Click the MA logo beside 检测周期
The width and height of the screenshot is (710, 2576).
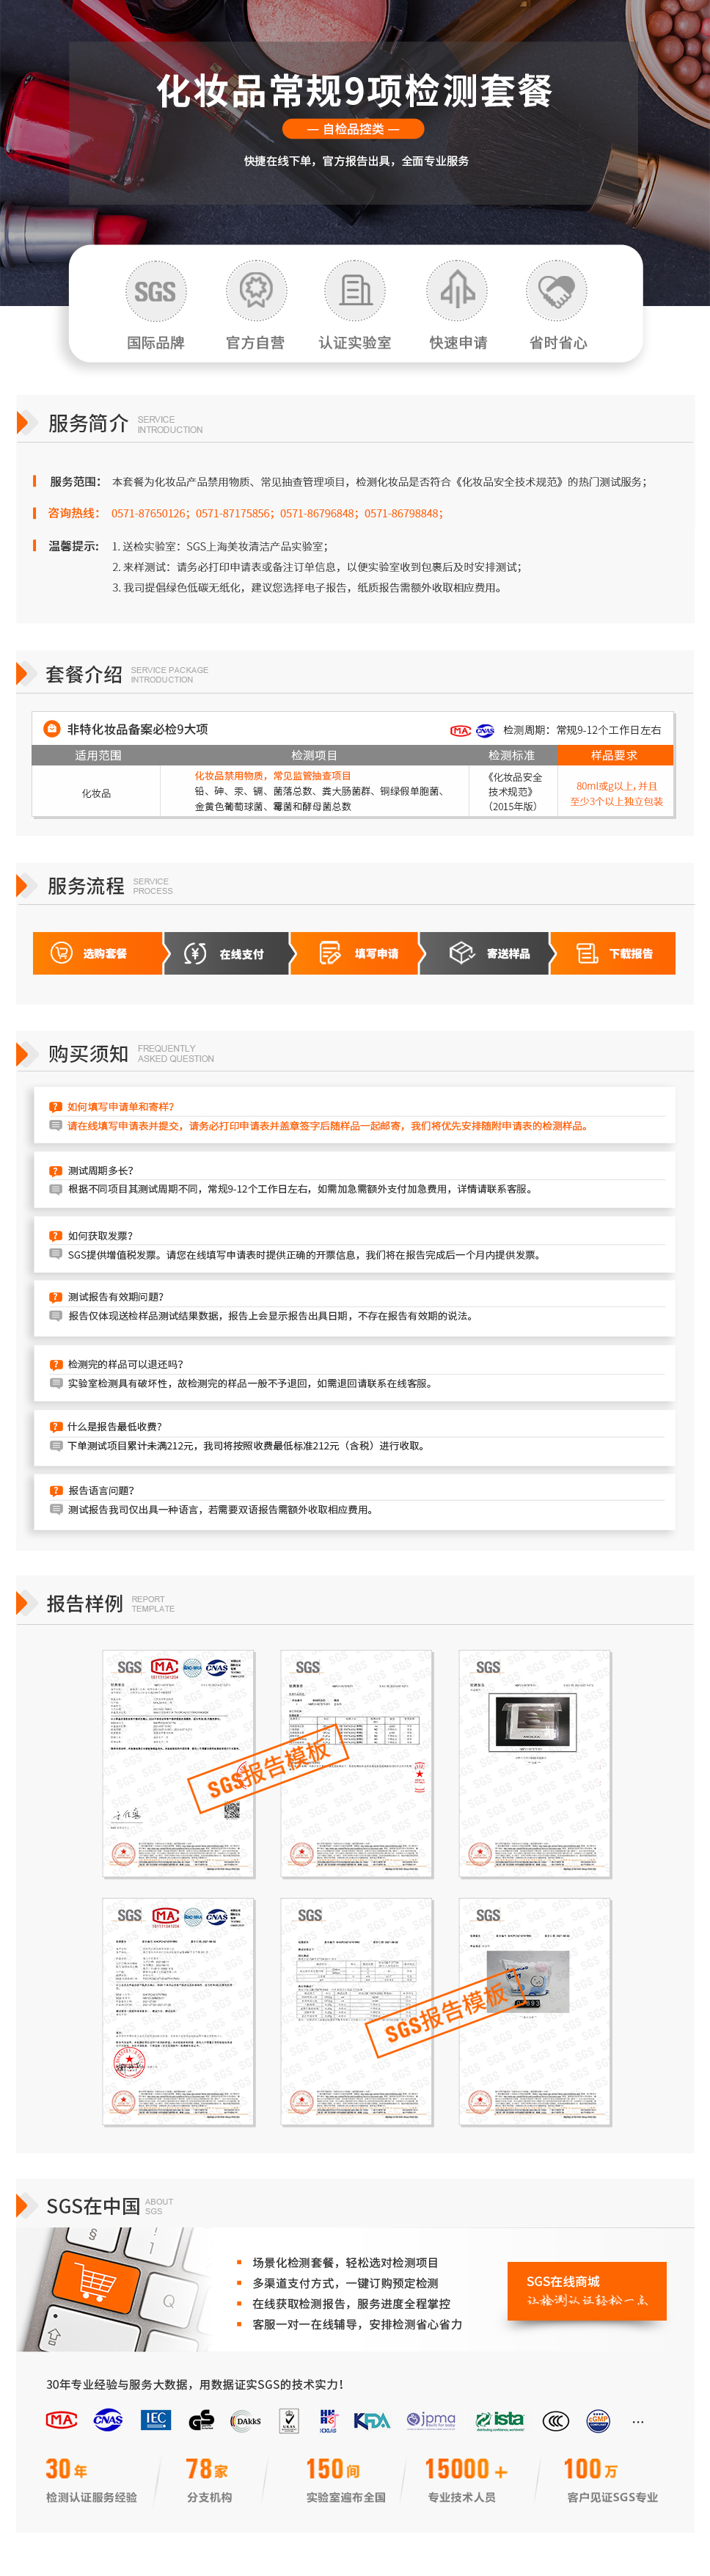click(460, 731)
